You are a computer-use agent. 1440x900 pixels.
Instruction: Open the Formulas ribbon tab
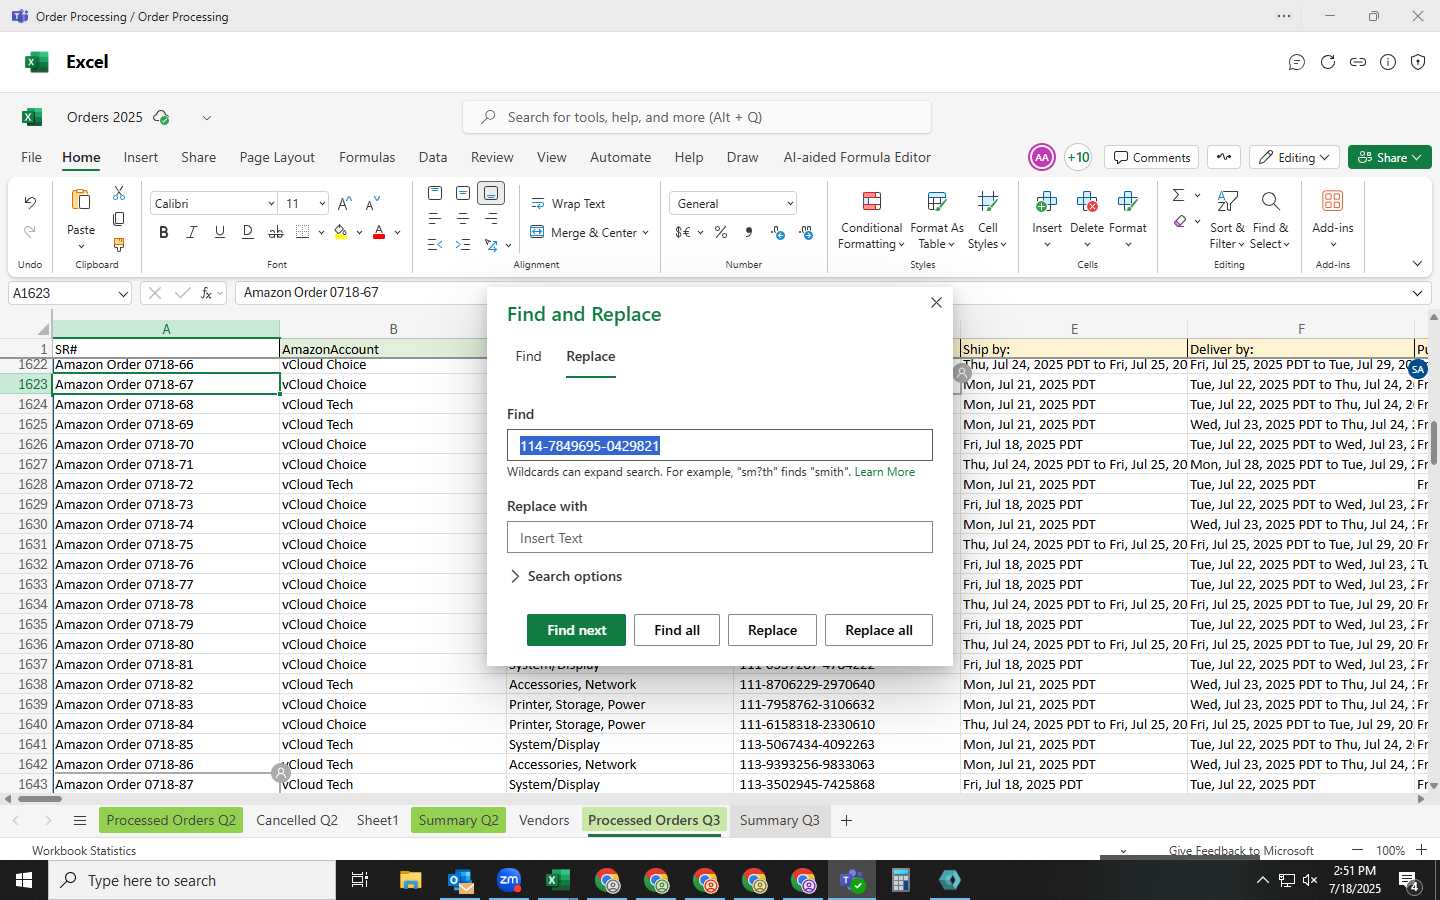coord(367,158)
